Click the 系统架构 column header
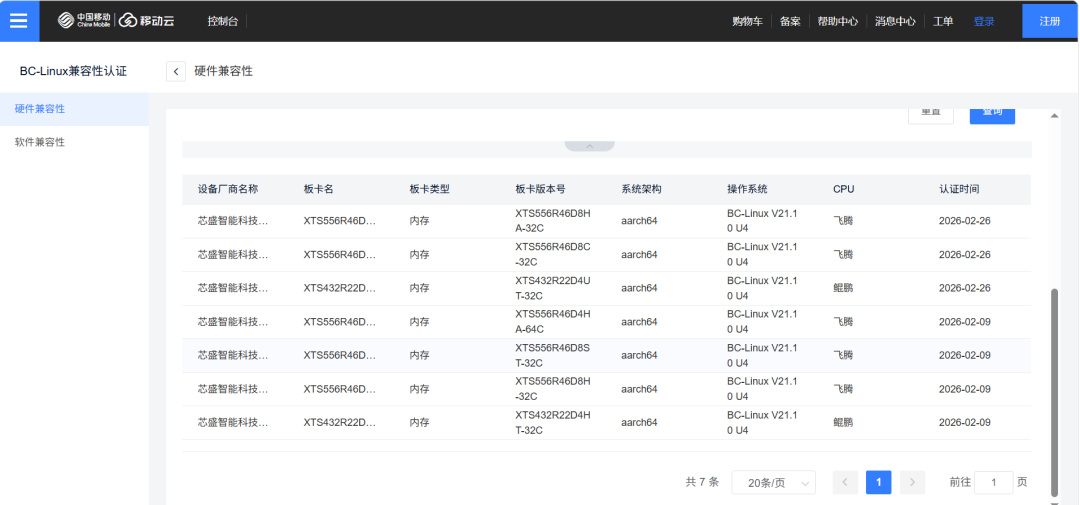Image resolution: width=1080 pixels, height=505 pixels. 641,189
